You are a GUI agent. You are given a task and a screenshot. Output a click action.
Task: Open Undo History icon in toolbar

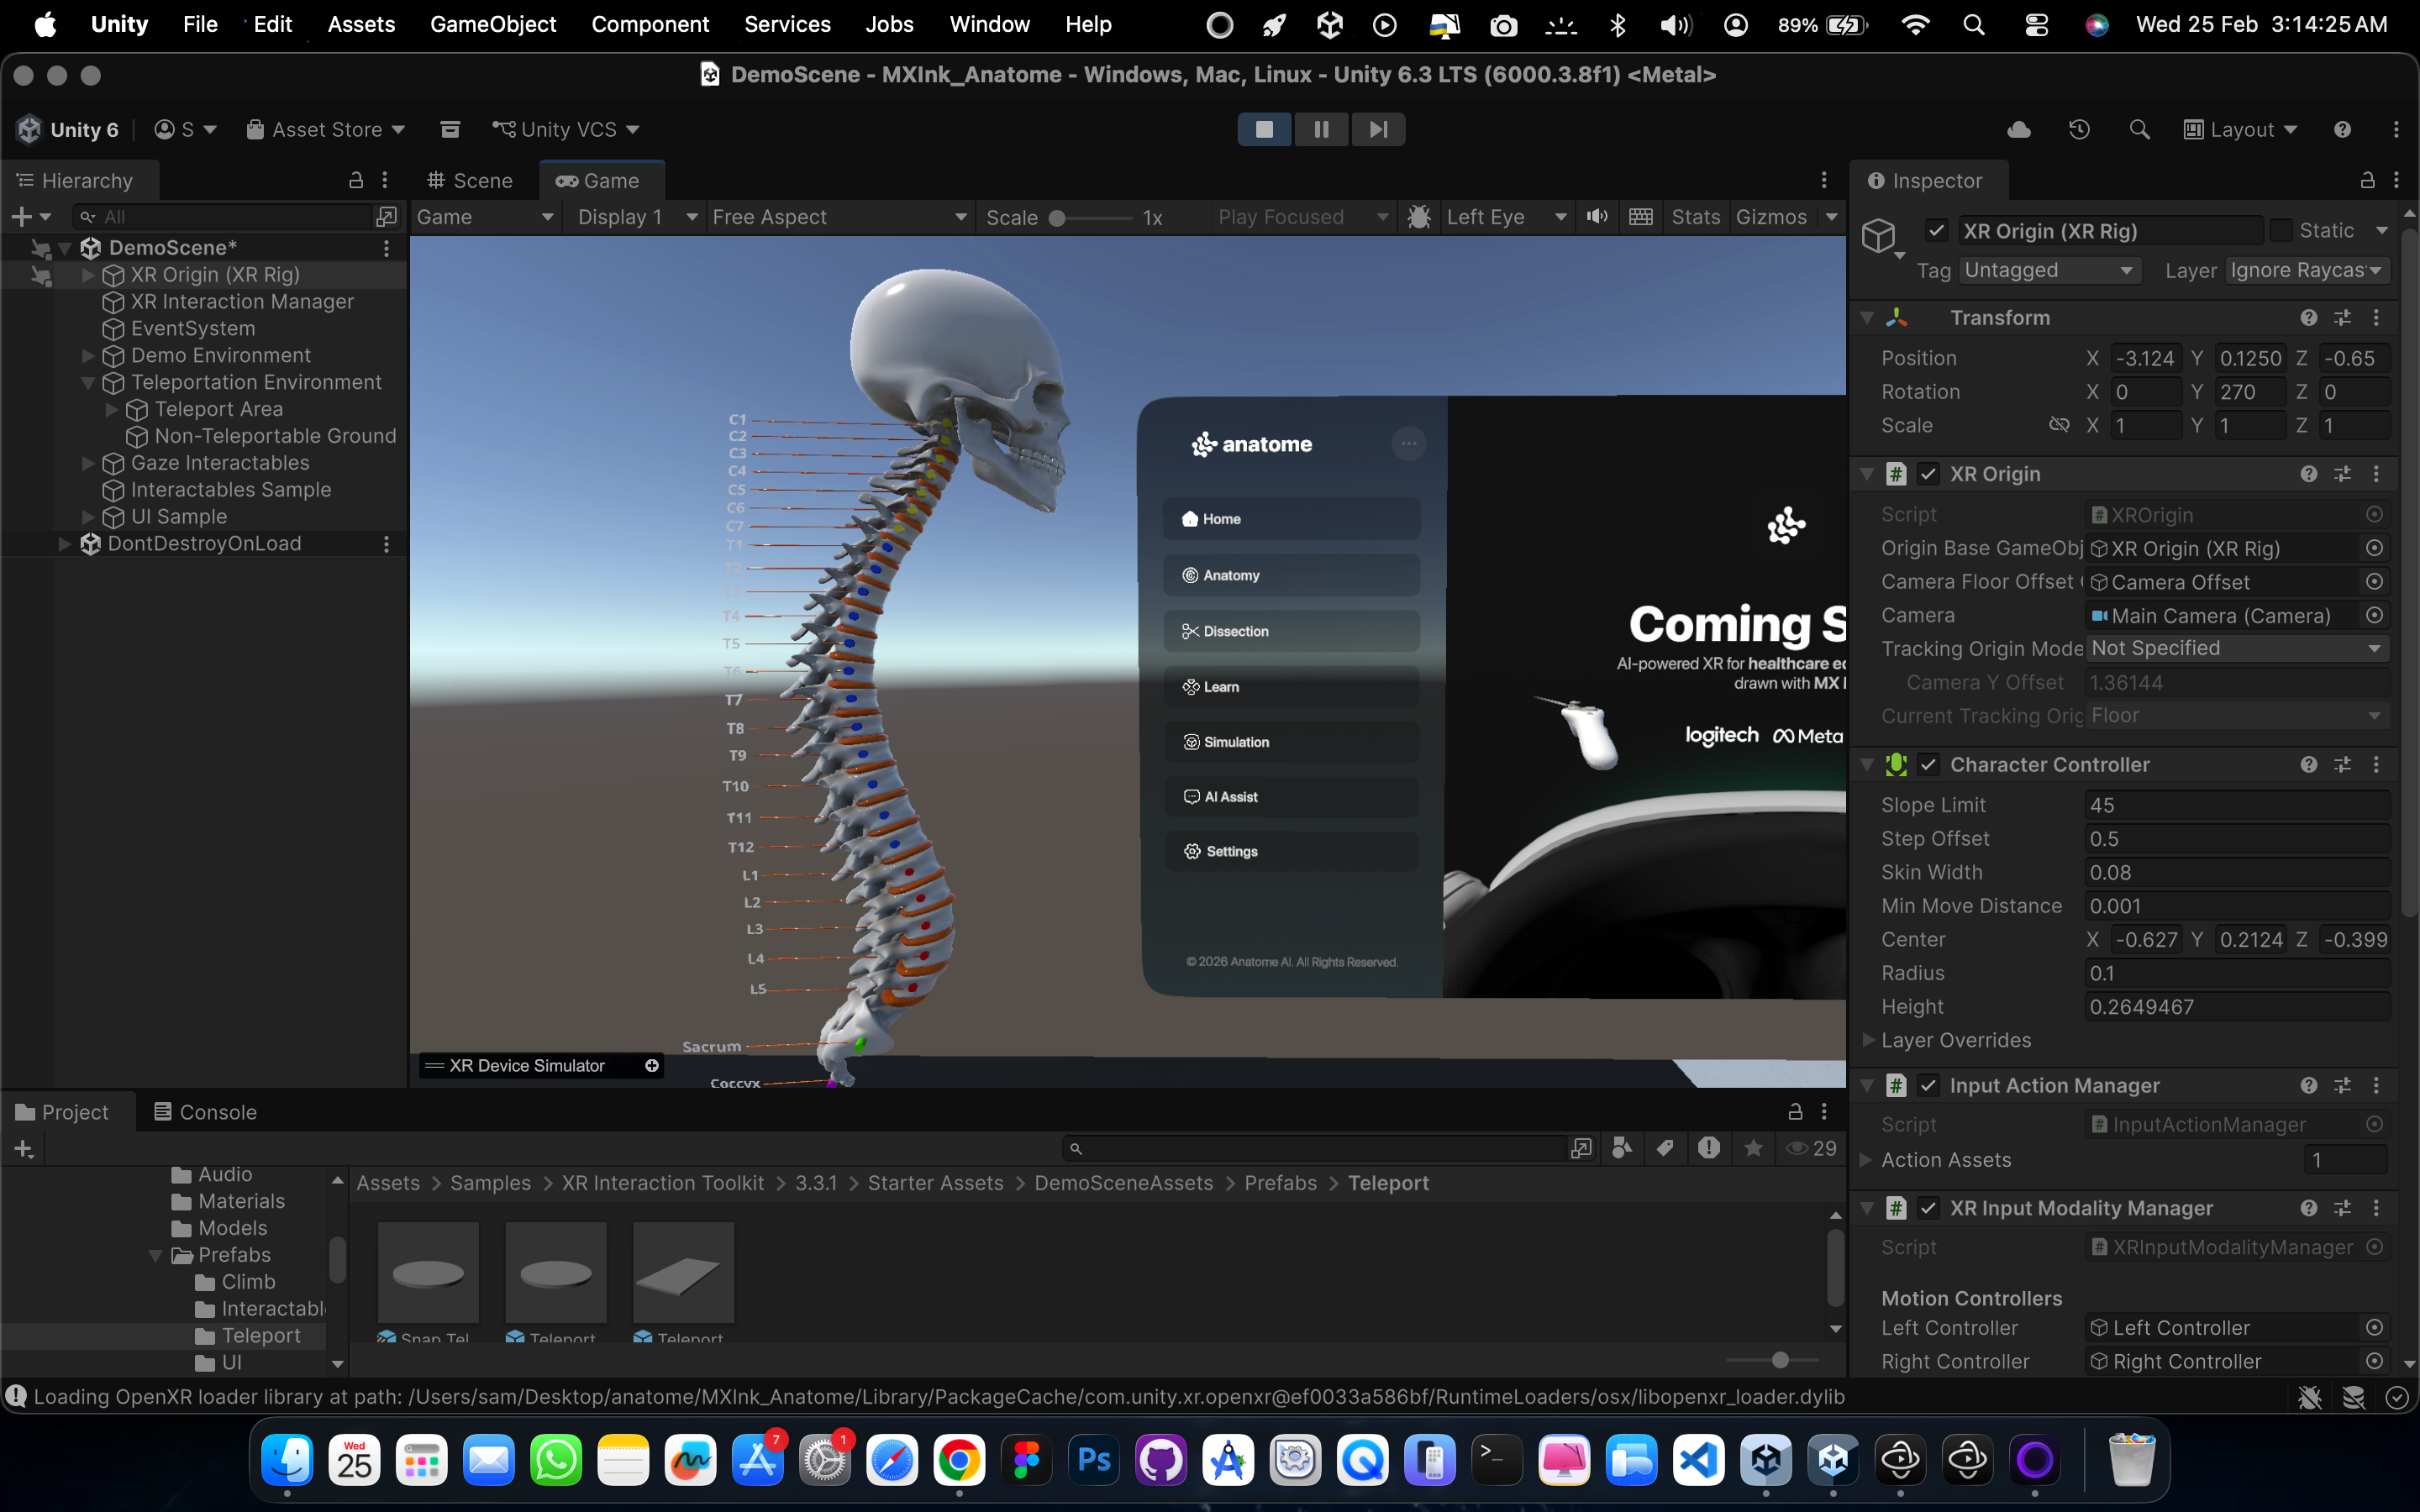(x=2079, y=129)
